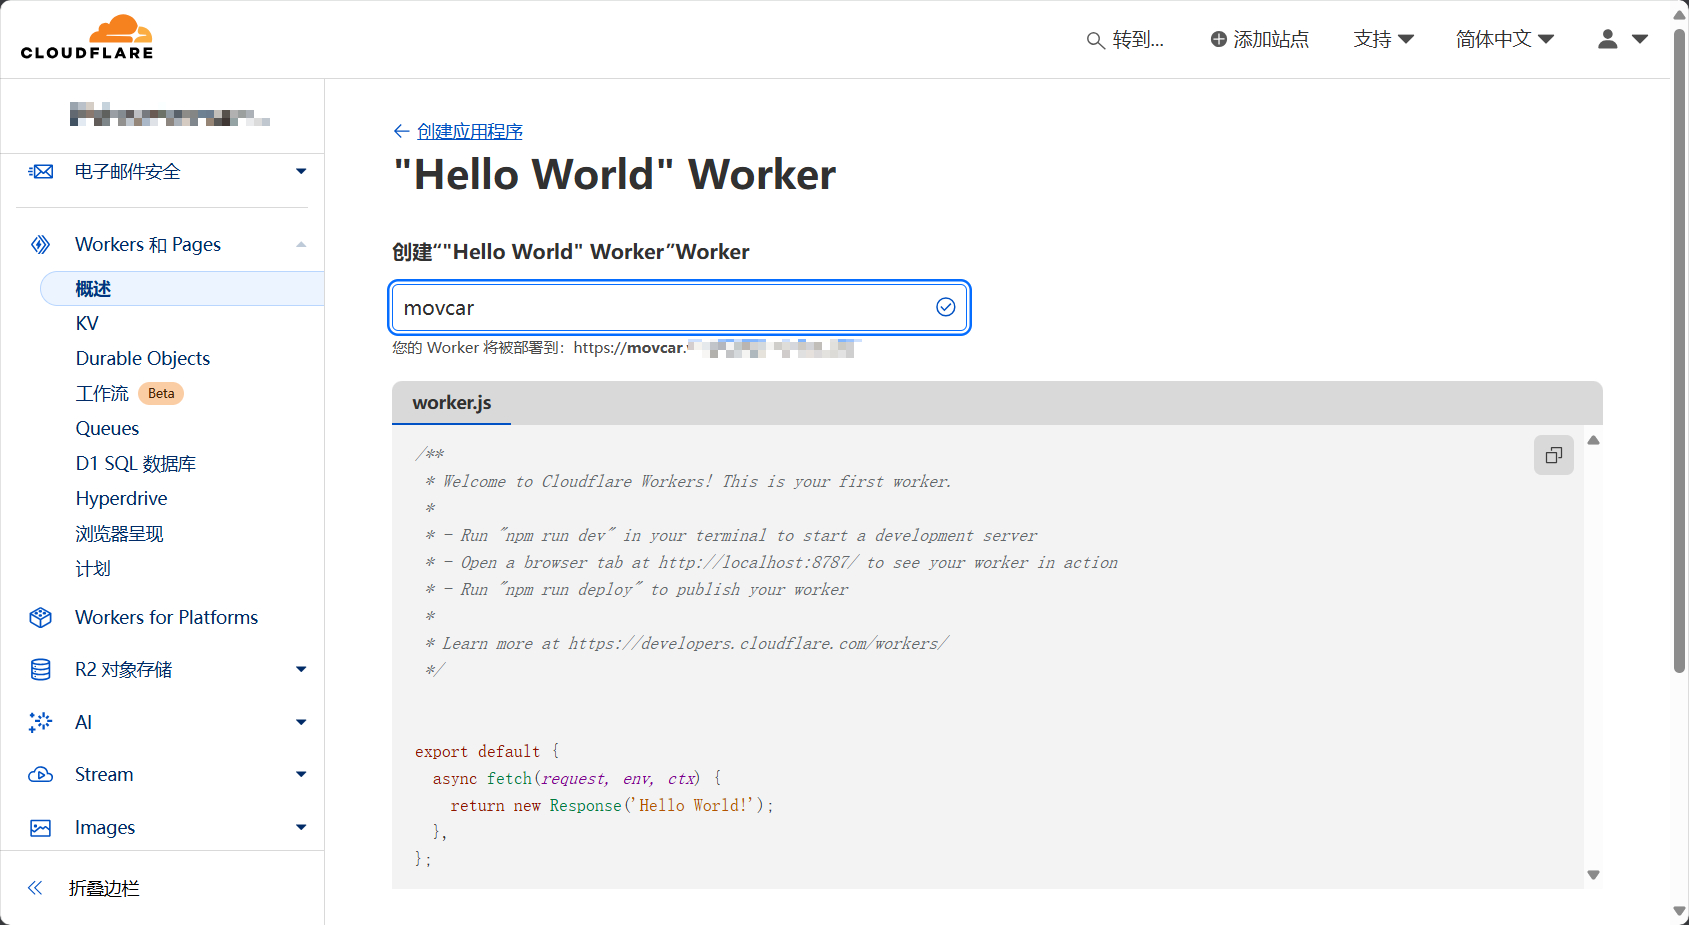
Task: Open D1 SQL 数据库 menu item
Action: coord(135,464)
